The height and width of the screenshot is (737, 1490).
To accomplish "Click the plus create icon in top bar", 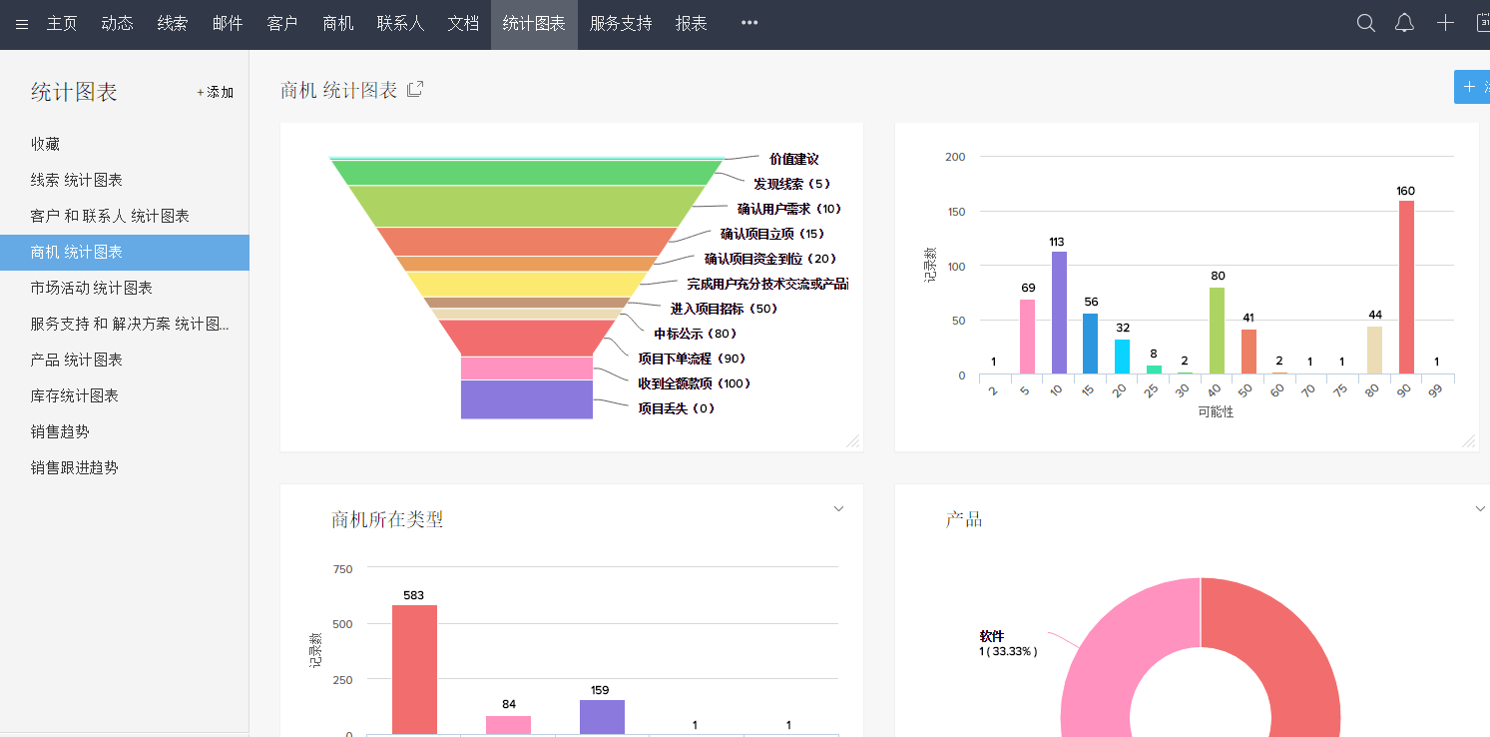I will pos(1445,24).
